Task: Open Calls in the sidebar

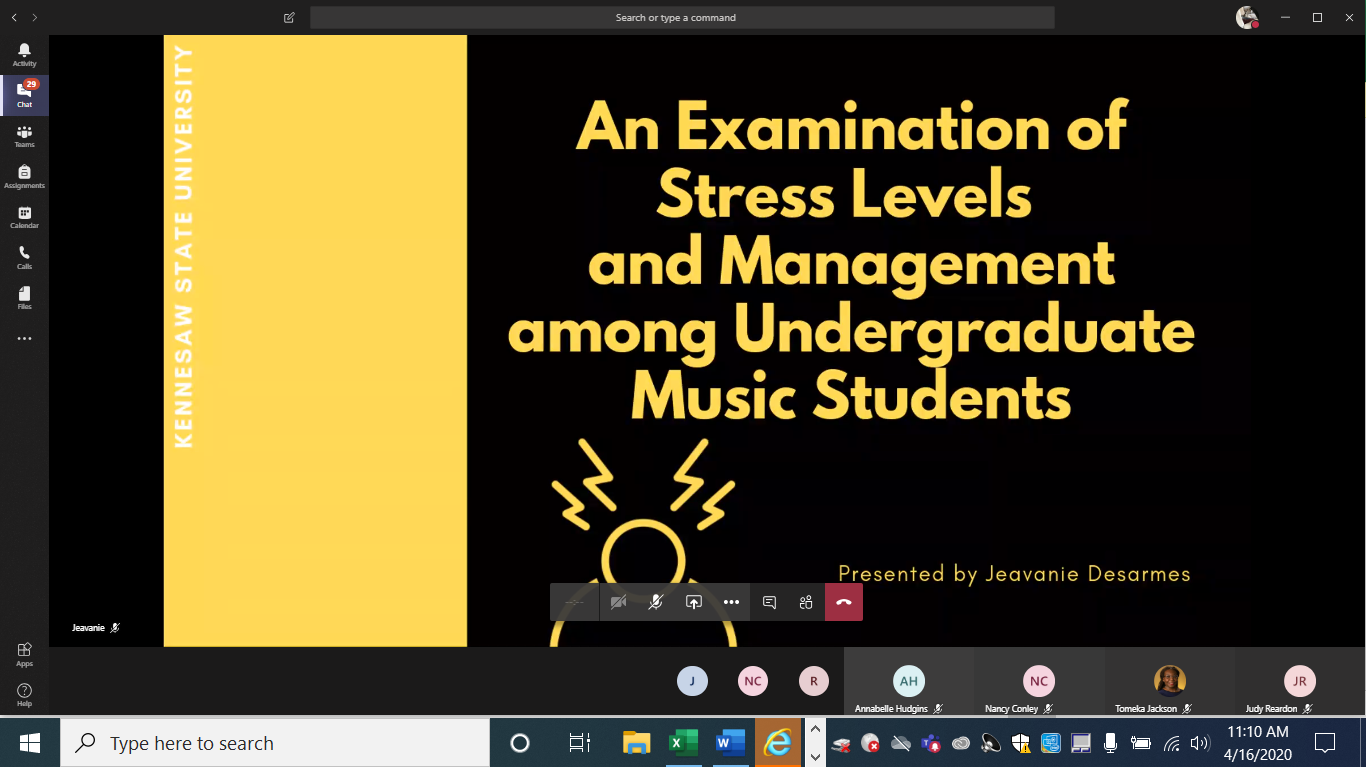Action: coord(24,258)
